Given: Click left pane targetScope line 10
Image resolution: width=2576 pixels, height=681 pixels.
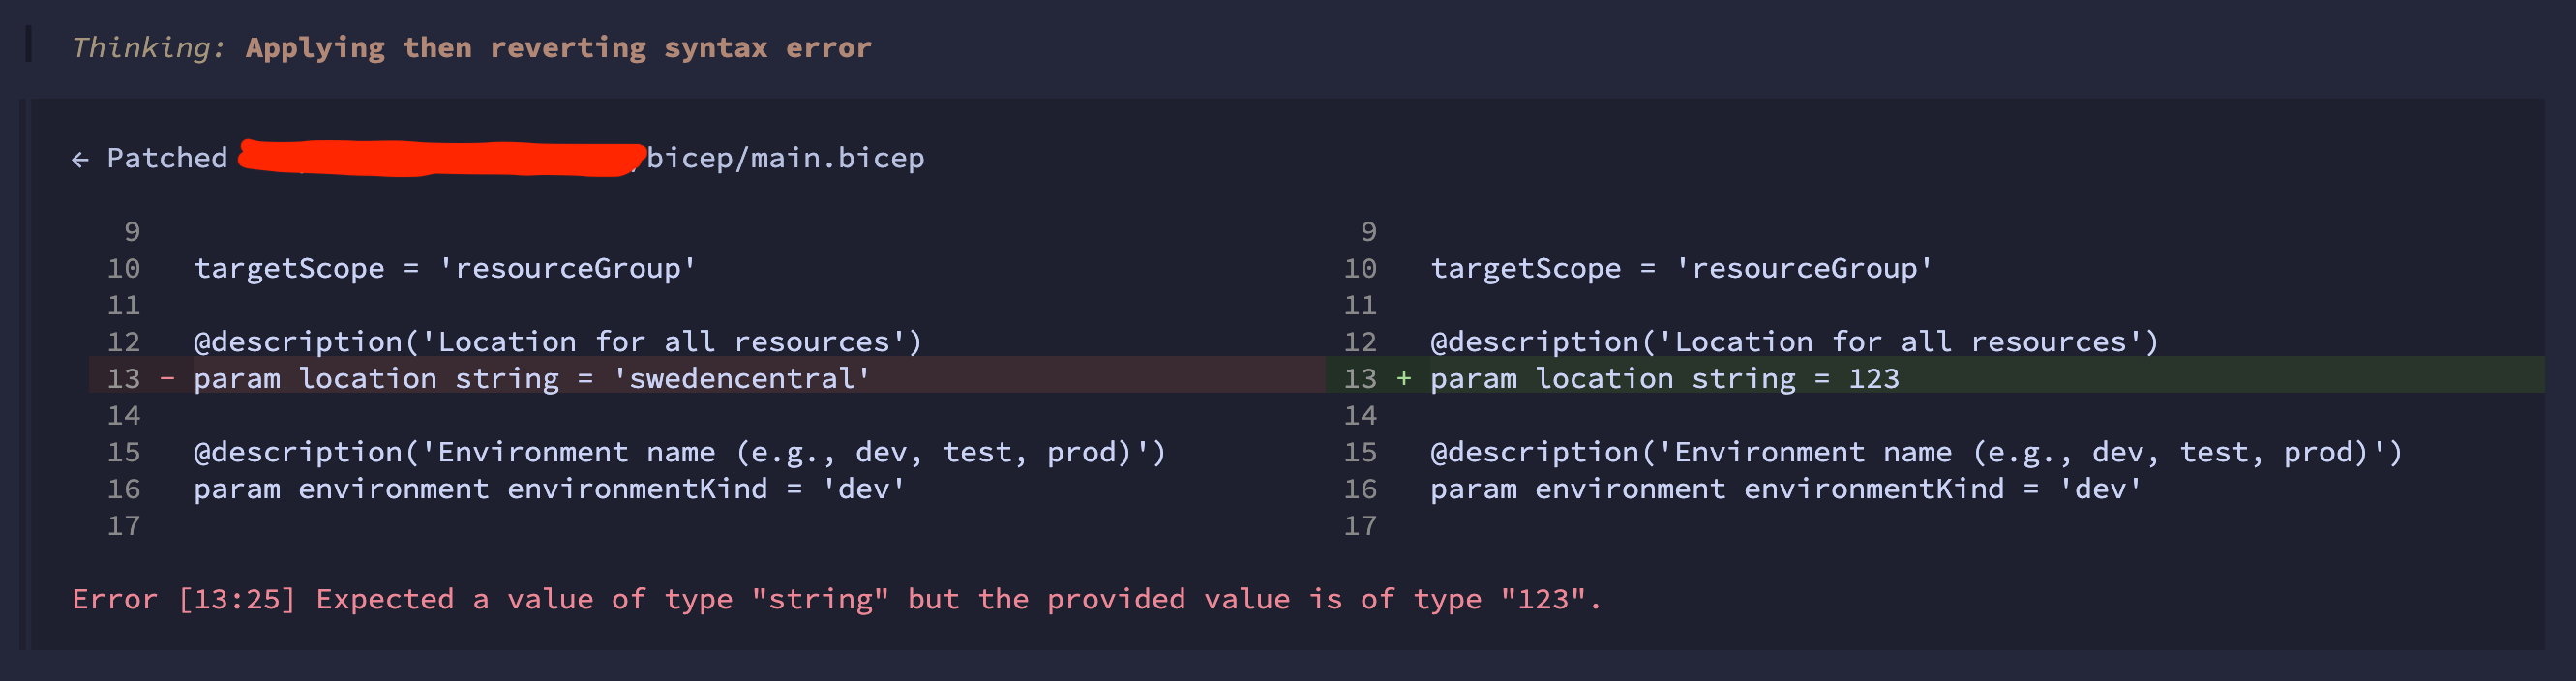Looking at the screenshot, I should point(444,268).
